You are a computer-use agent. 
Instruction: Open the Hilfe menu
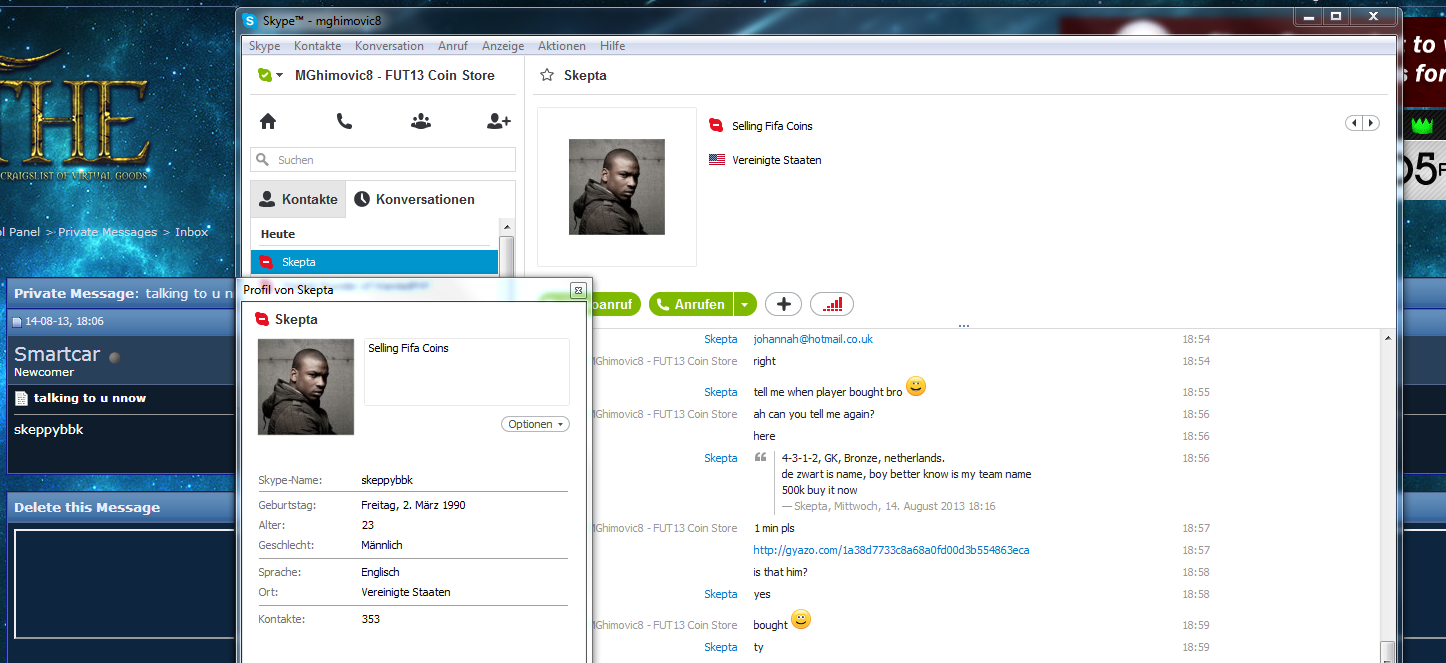(x=613, y=46)
